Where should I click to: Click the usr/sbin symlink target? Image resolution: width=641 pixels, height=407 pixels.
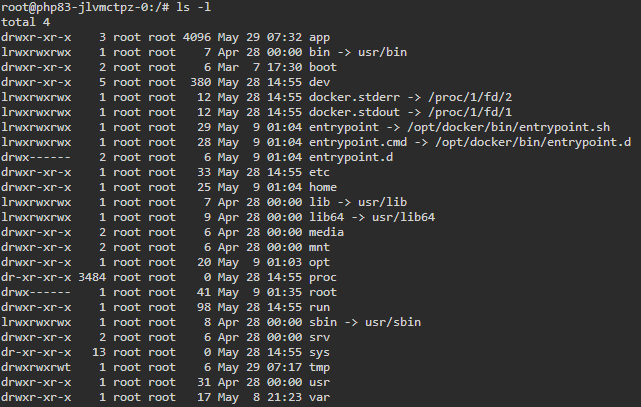click(x=393, y=322)
